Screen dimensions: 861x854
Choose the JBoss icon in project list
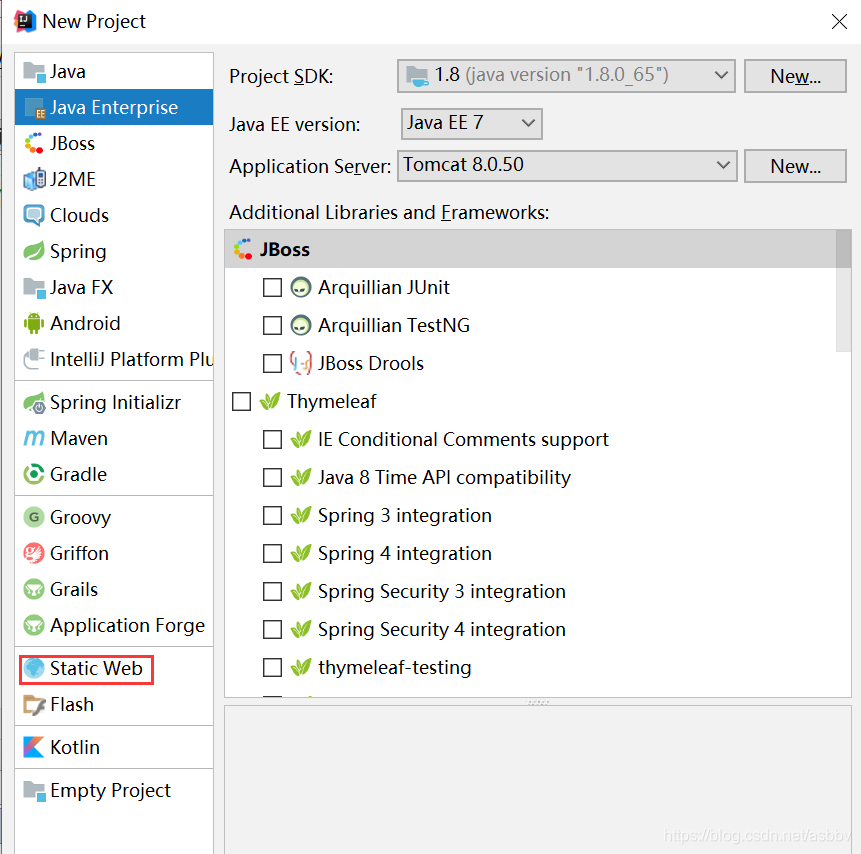(x=34, y=143)
